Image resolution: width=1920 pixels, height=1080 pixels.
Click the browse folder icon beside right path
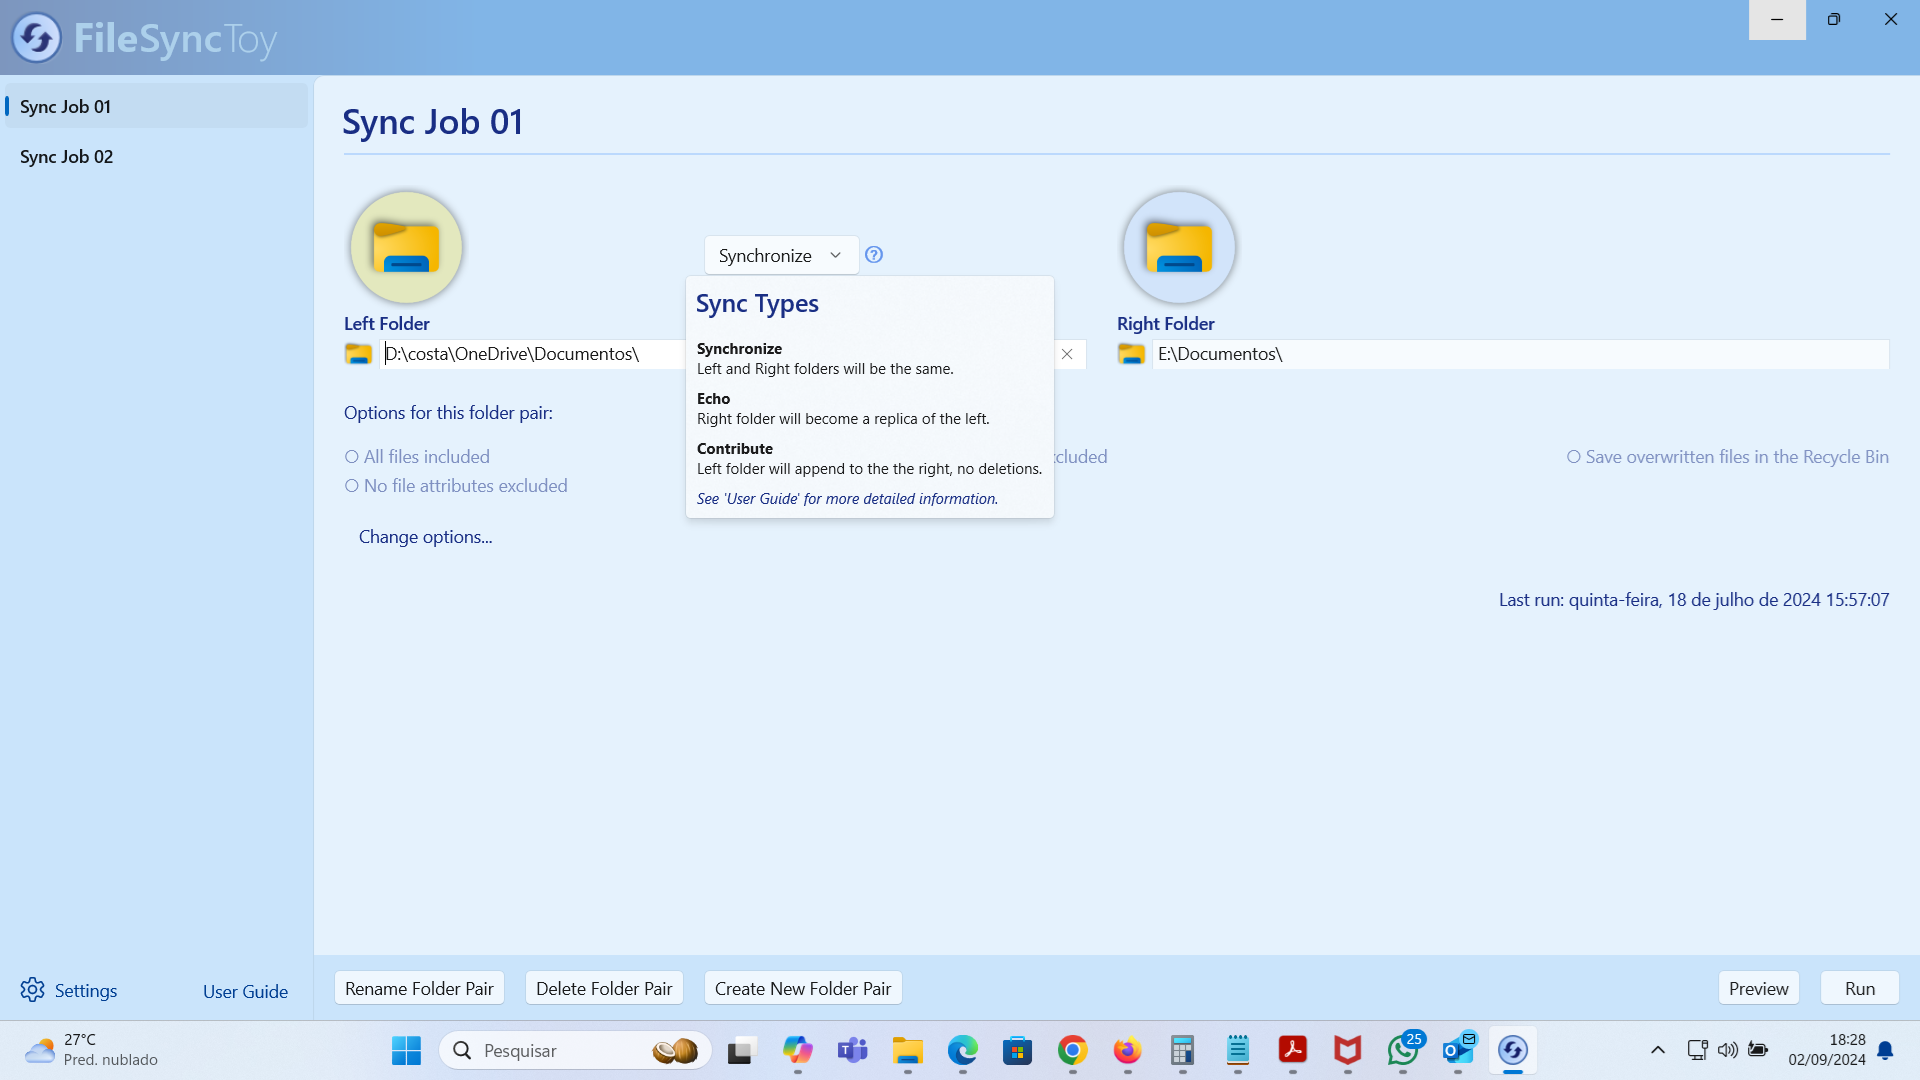click(1131, 354)
